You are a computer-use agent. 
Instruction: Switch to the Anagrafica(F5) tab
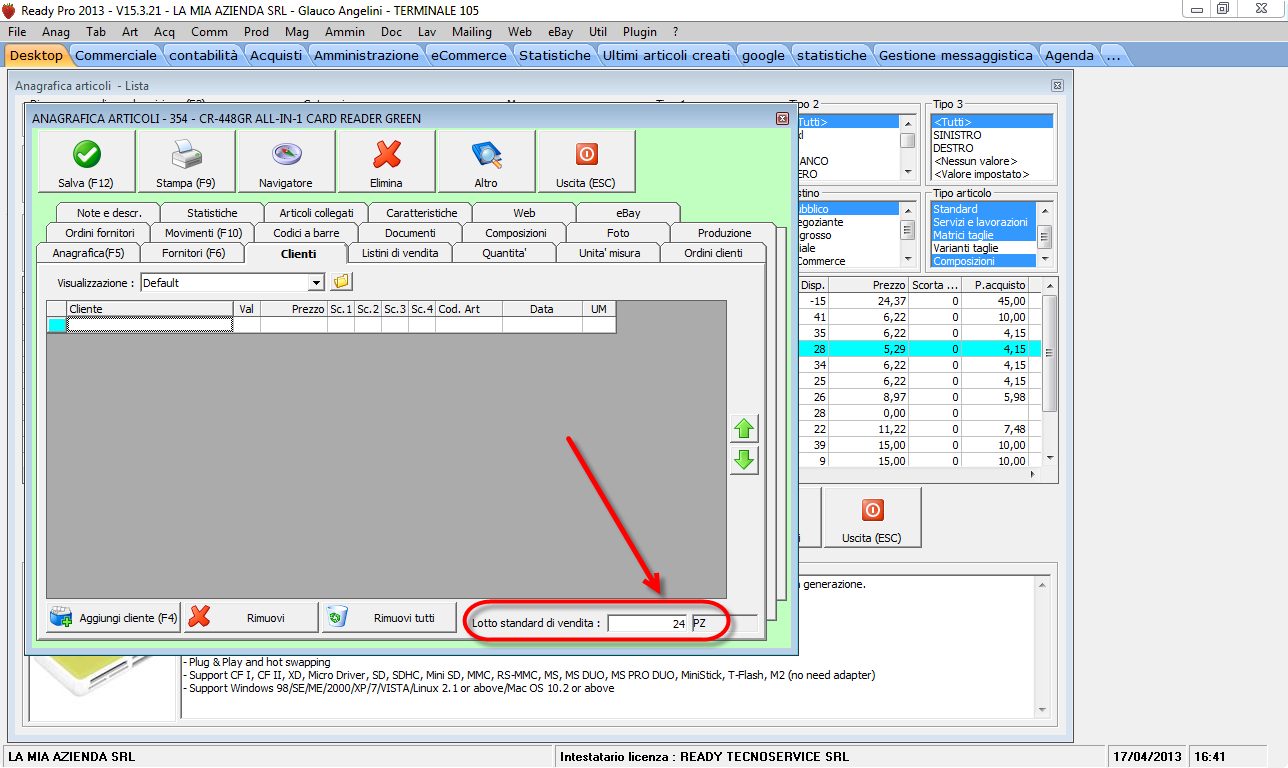pos(88,253)
